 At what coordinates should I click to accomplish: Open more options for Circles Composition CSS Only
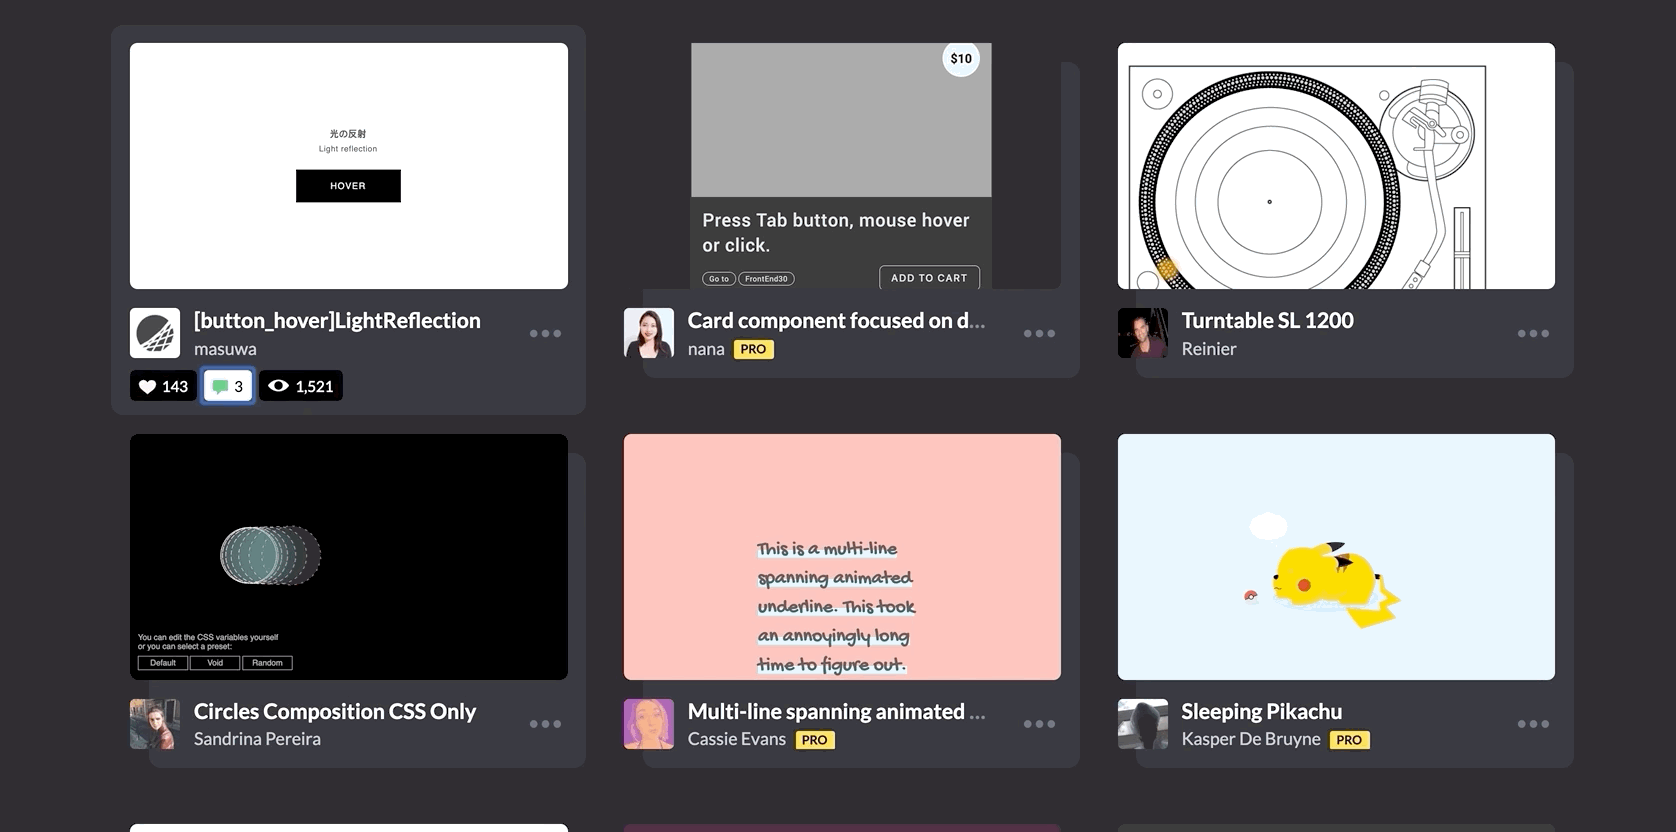pyautogui.click(x=545, y=724)
